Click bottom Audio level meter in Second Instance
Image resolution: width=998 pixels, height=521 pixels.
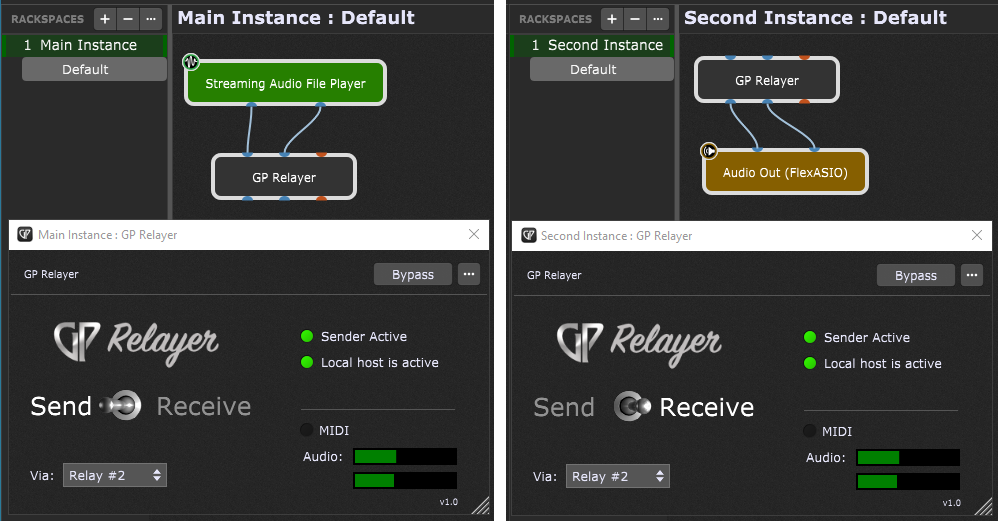click(908, 482)
